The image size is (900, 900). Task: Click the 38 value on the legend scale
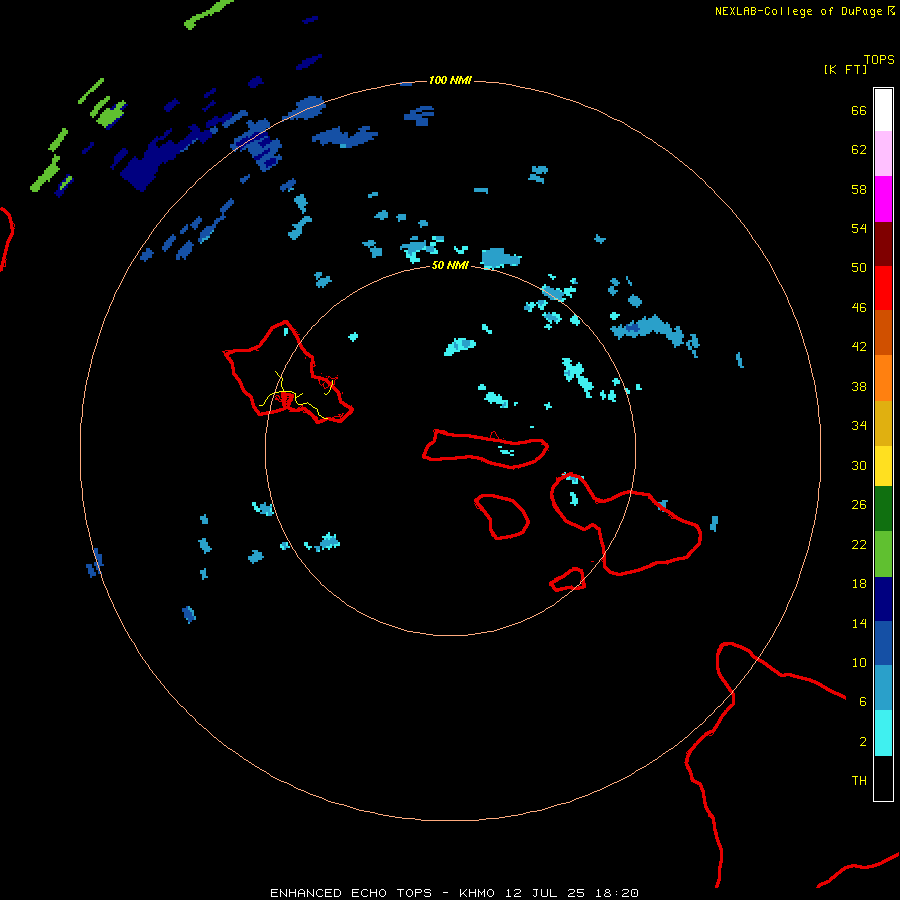(x=859, y=387)
